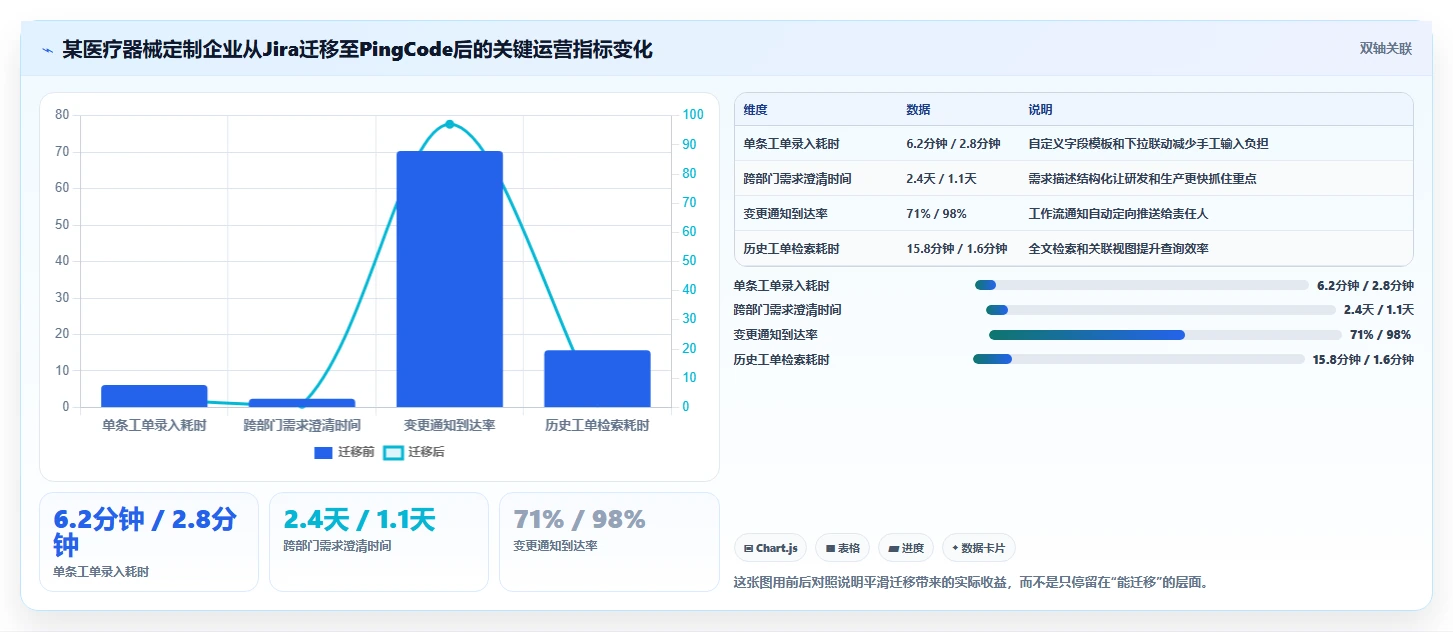Click table cell 15.8分钟 / 1.6分钟
Screen dimensions: 1453x632
click(957, 249)
